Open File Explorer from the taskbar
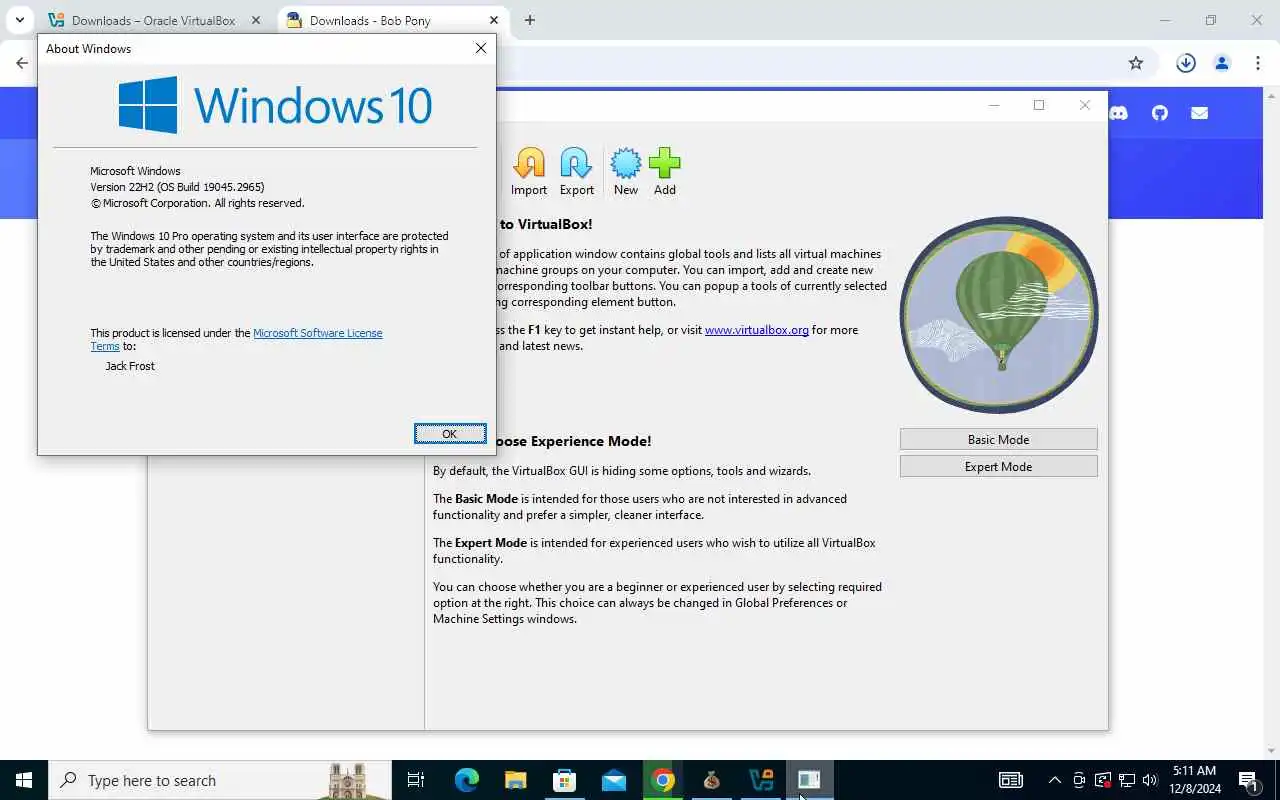The image size is (1280, 800). tap(515, 780)
